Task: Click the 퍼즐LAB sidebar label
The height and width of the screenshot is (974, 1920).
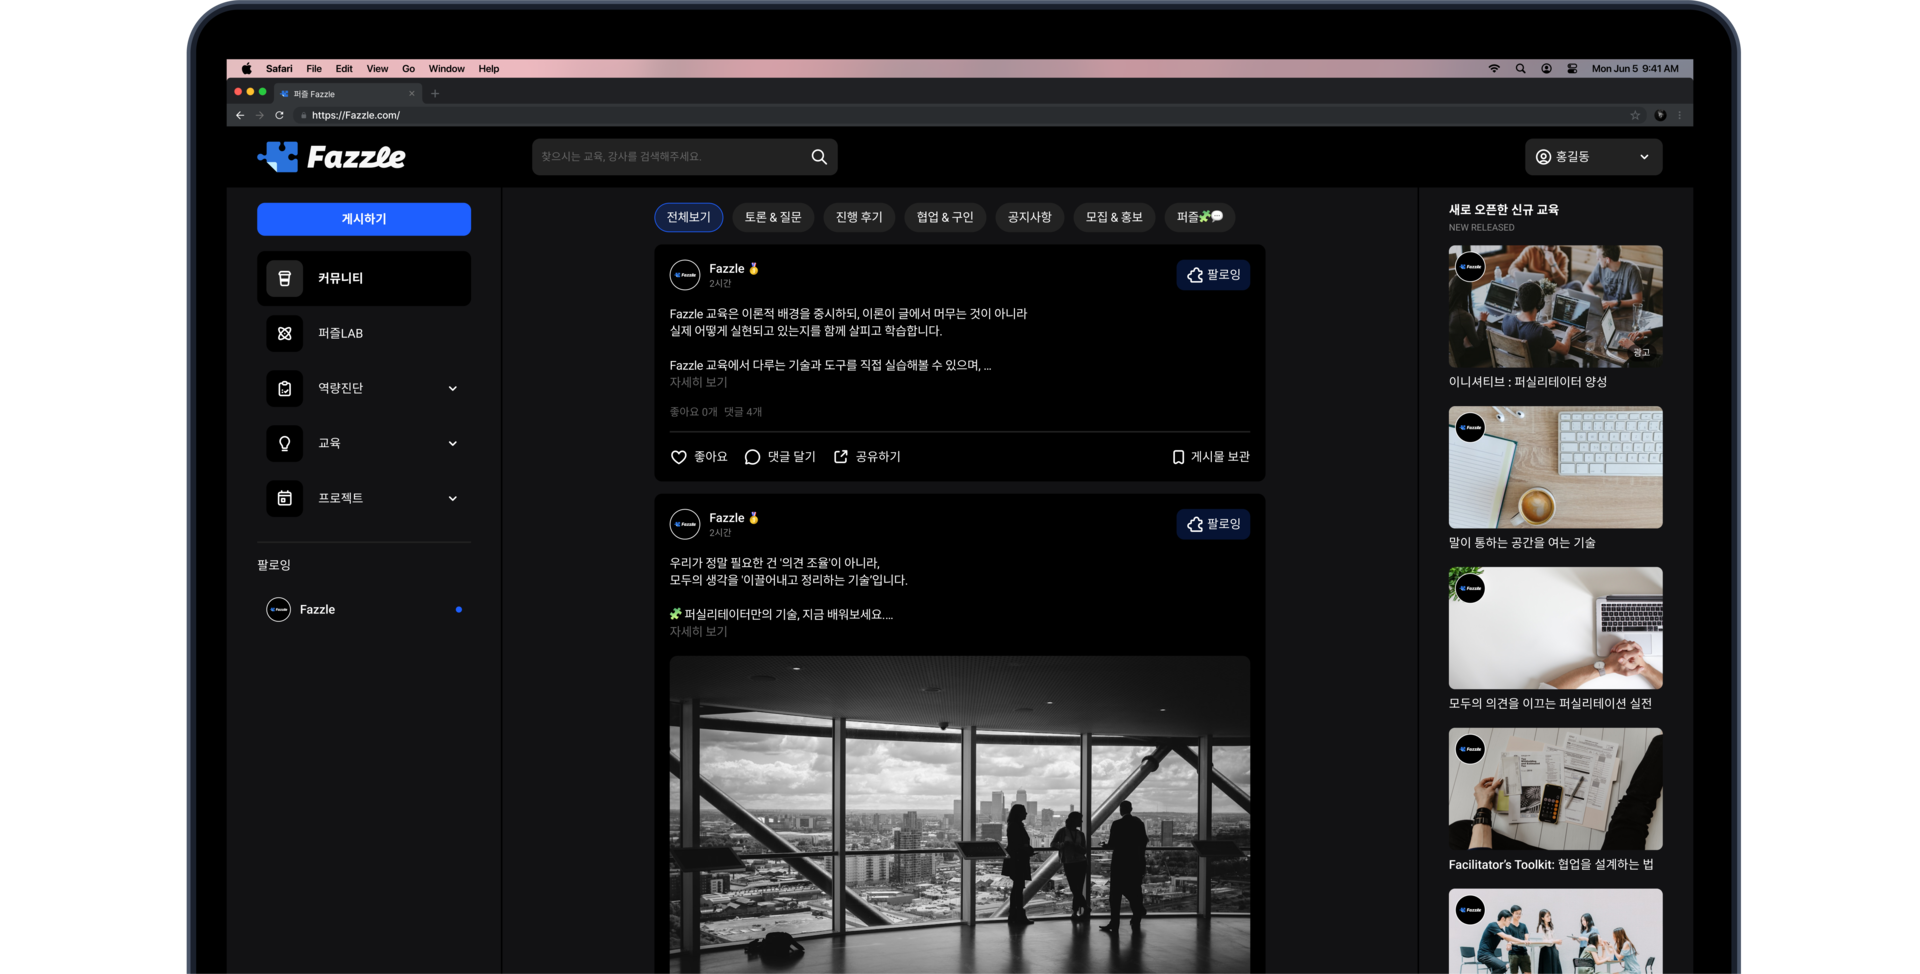Action: [340, 333]
